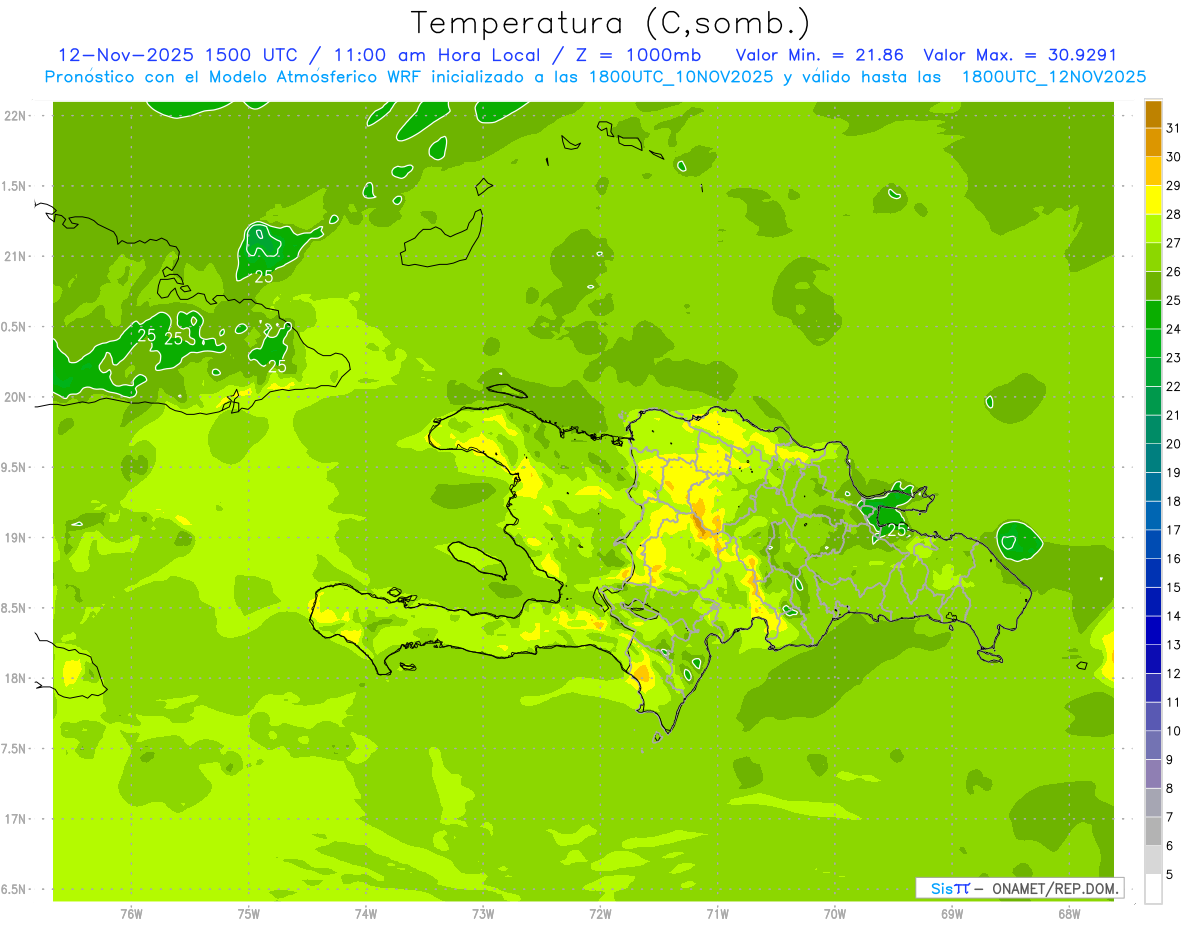
Task: Click the color bar swatch between 28 and 29
Action: [x=1153, y=200]
